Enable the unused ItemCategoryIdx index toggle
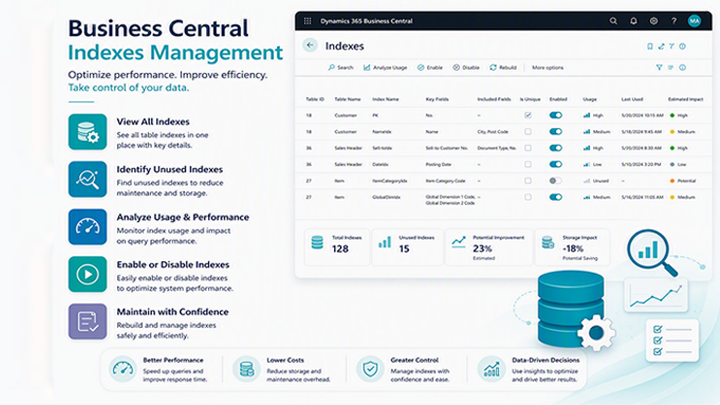This screenshot has height=405, width=720. (556, 181)
